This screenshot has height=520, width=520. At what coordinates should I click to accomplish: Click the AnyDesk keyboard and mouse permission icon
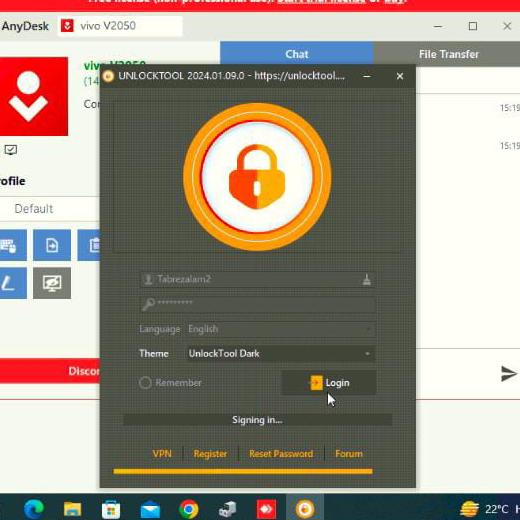click(x=12, y=245)
